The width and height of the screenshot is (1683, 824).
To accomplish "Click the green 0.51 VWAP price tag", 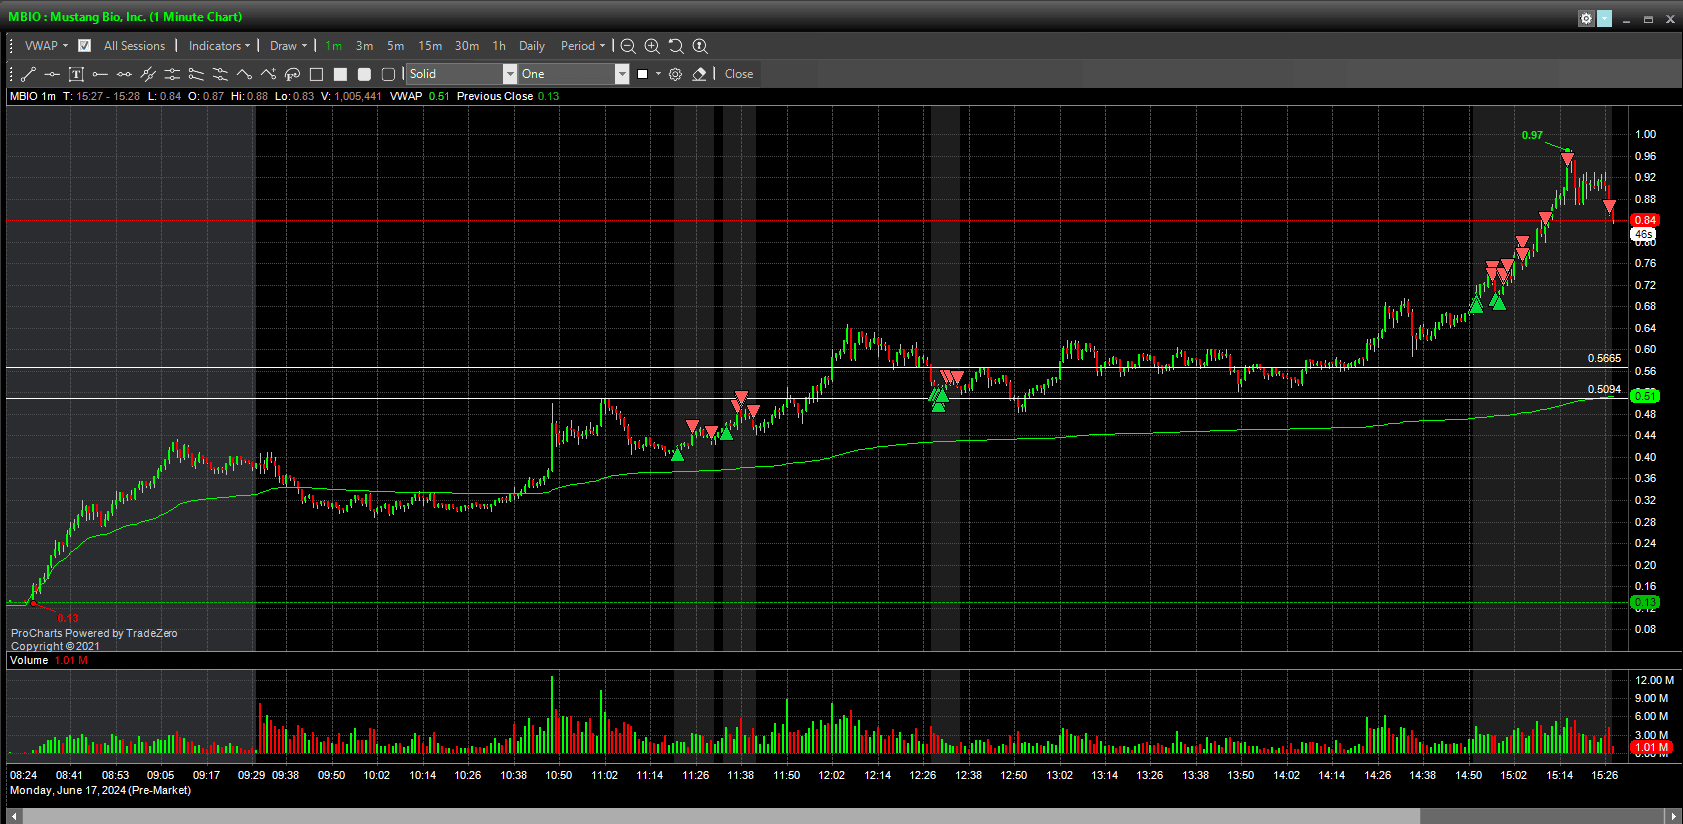I will 1645,396.
